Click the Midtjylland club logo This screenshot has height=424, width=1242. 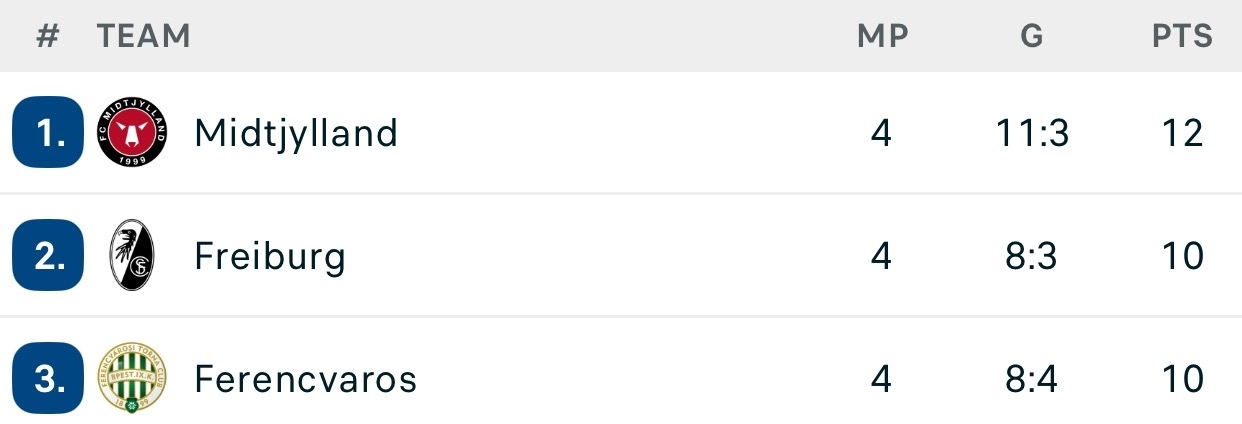(132, 132)
